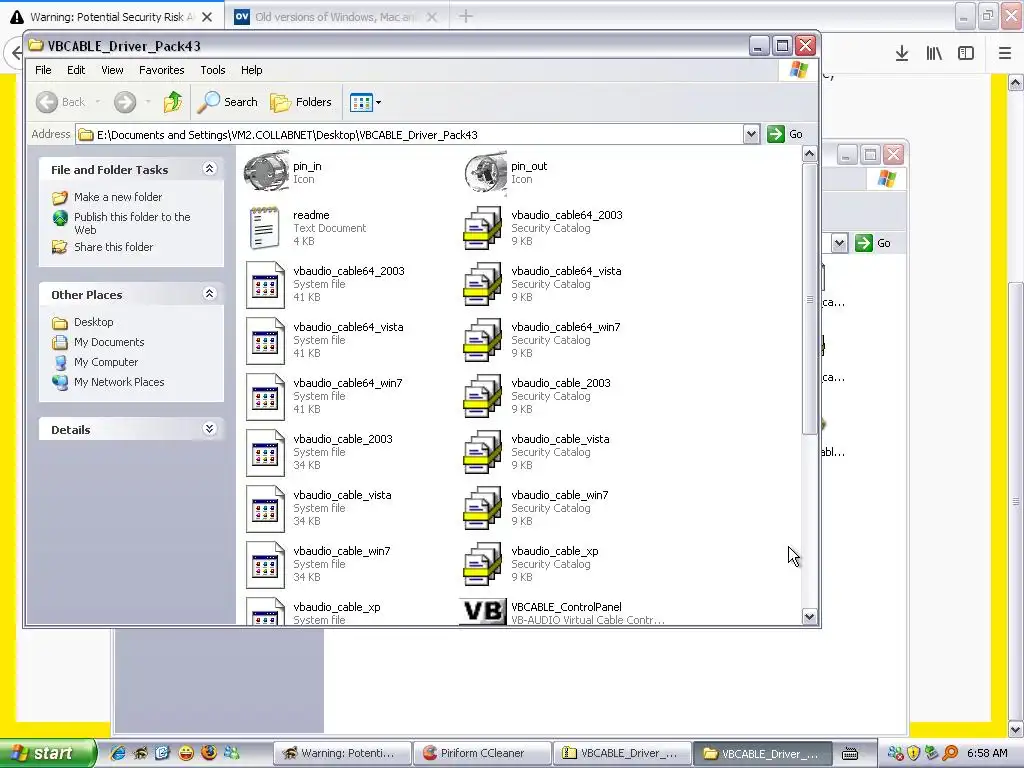Select vbaudio_cable_xp system file icon

265,611
